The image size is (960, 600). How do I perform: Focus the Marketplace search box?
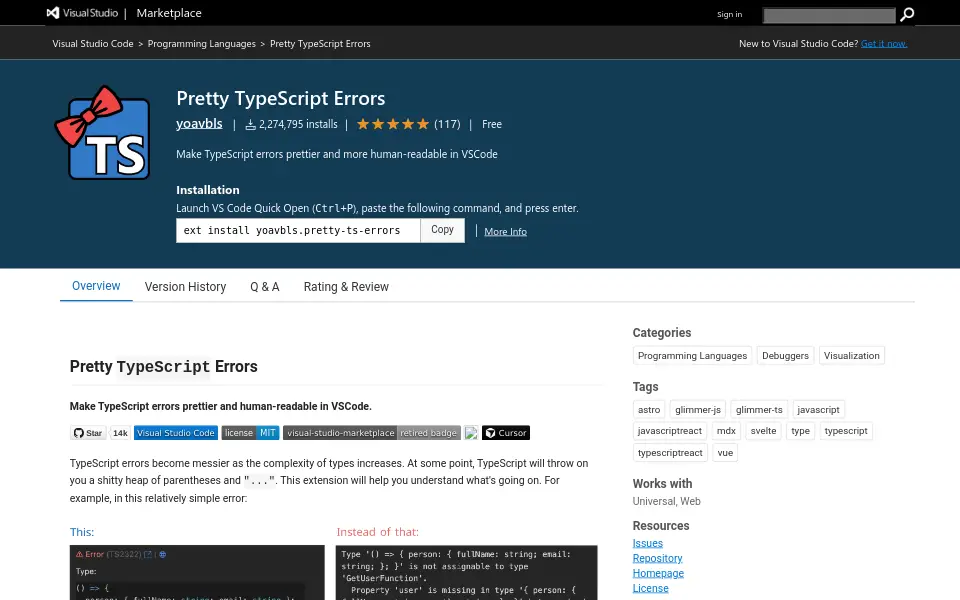tap(829, 15)
